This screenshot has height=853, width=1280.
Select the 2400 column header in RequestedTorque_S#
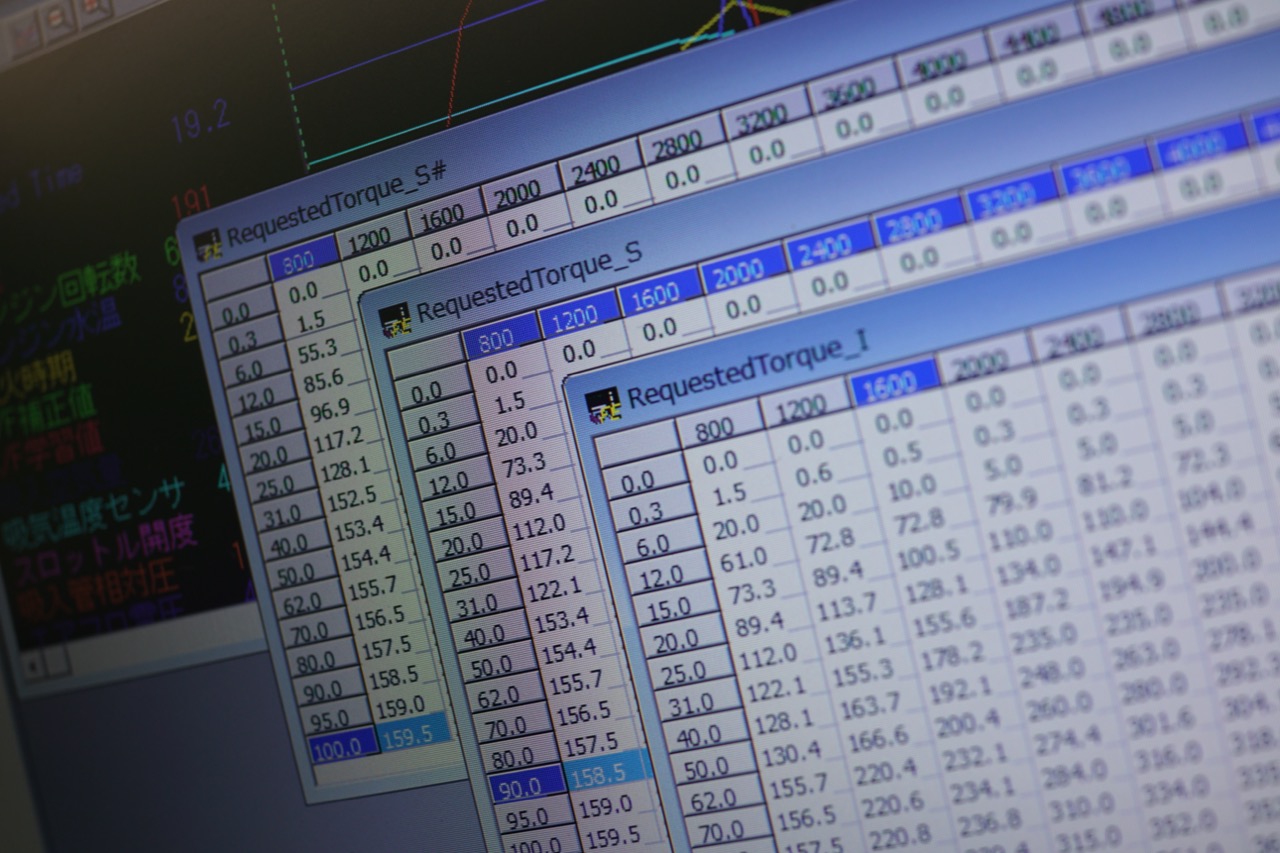pos(596,166)
